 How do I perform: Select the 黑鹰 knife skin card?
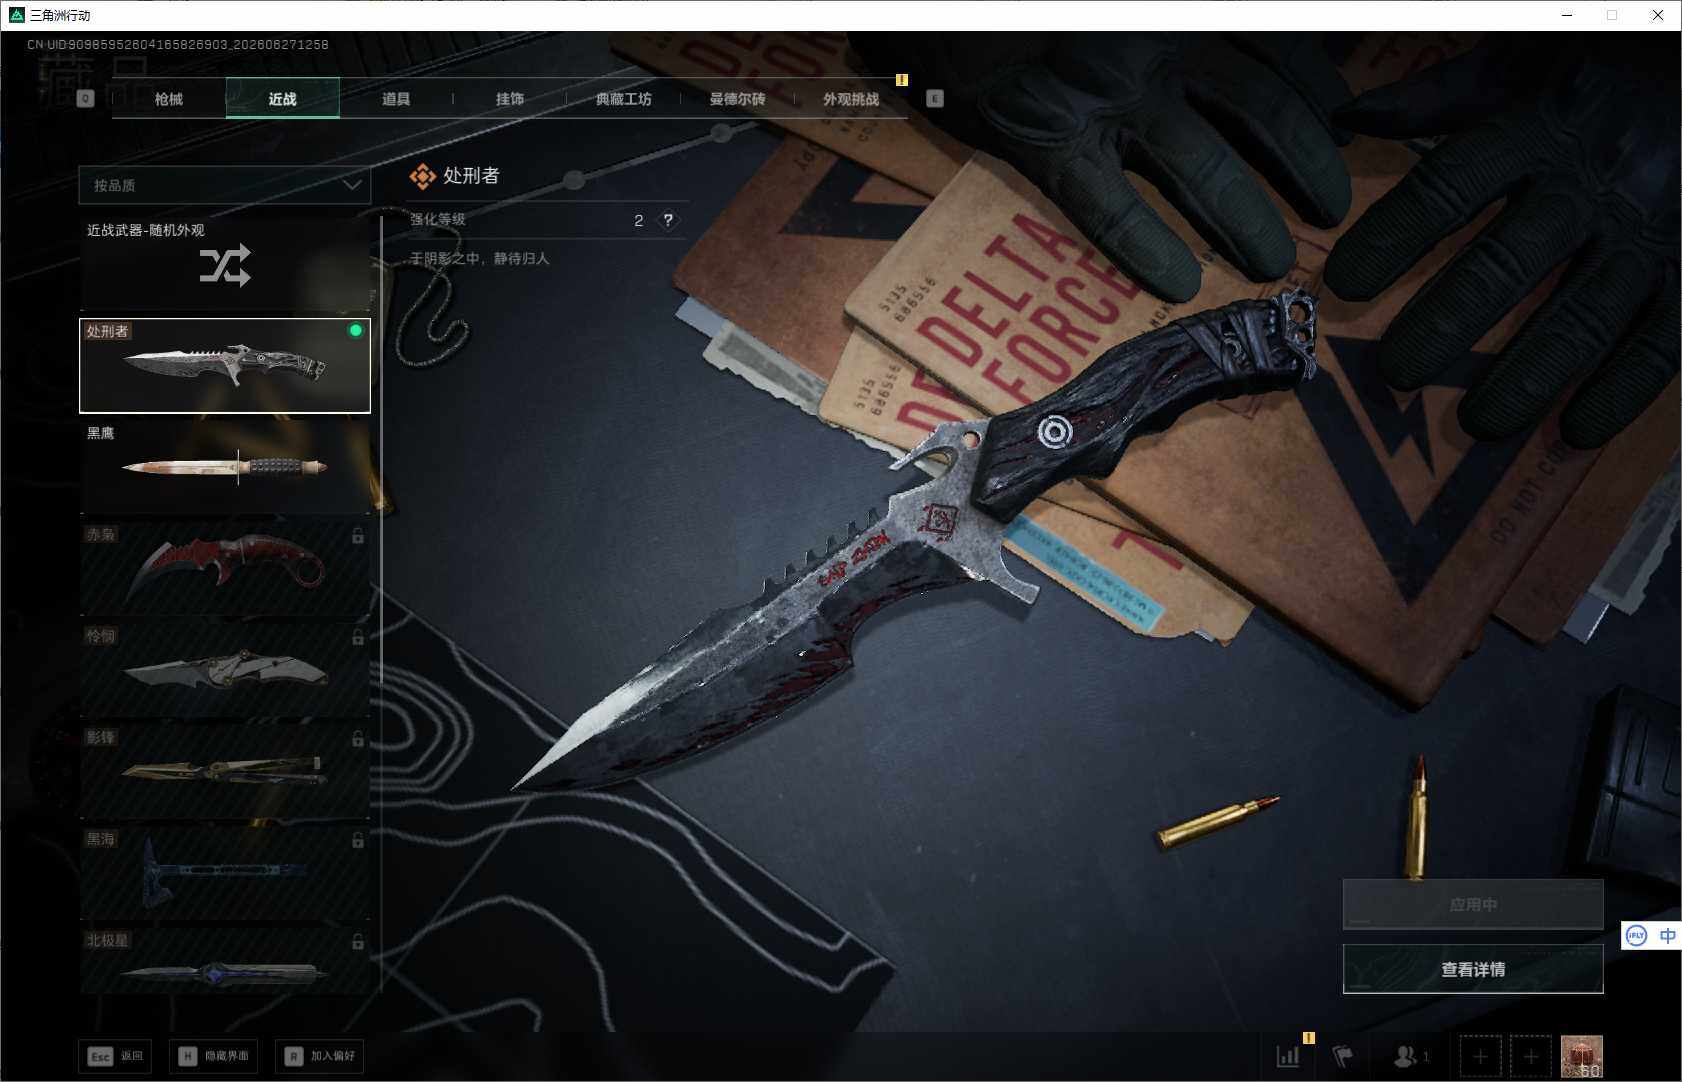(x=225, y=467)
